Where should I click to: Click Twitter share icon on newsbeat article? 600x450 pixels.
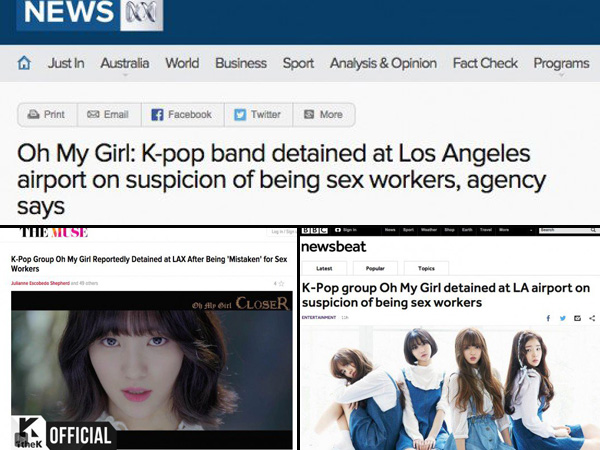click(562, 318)
